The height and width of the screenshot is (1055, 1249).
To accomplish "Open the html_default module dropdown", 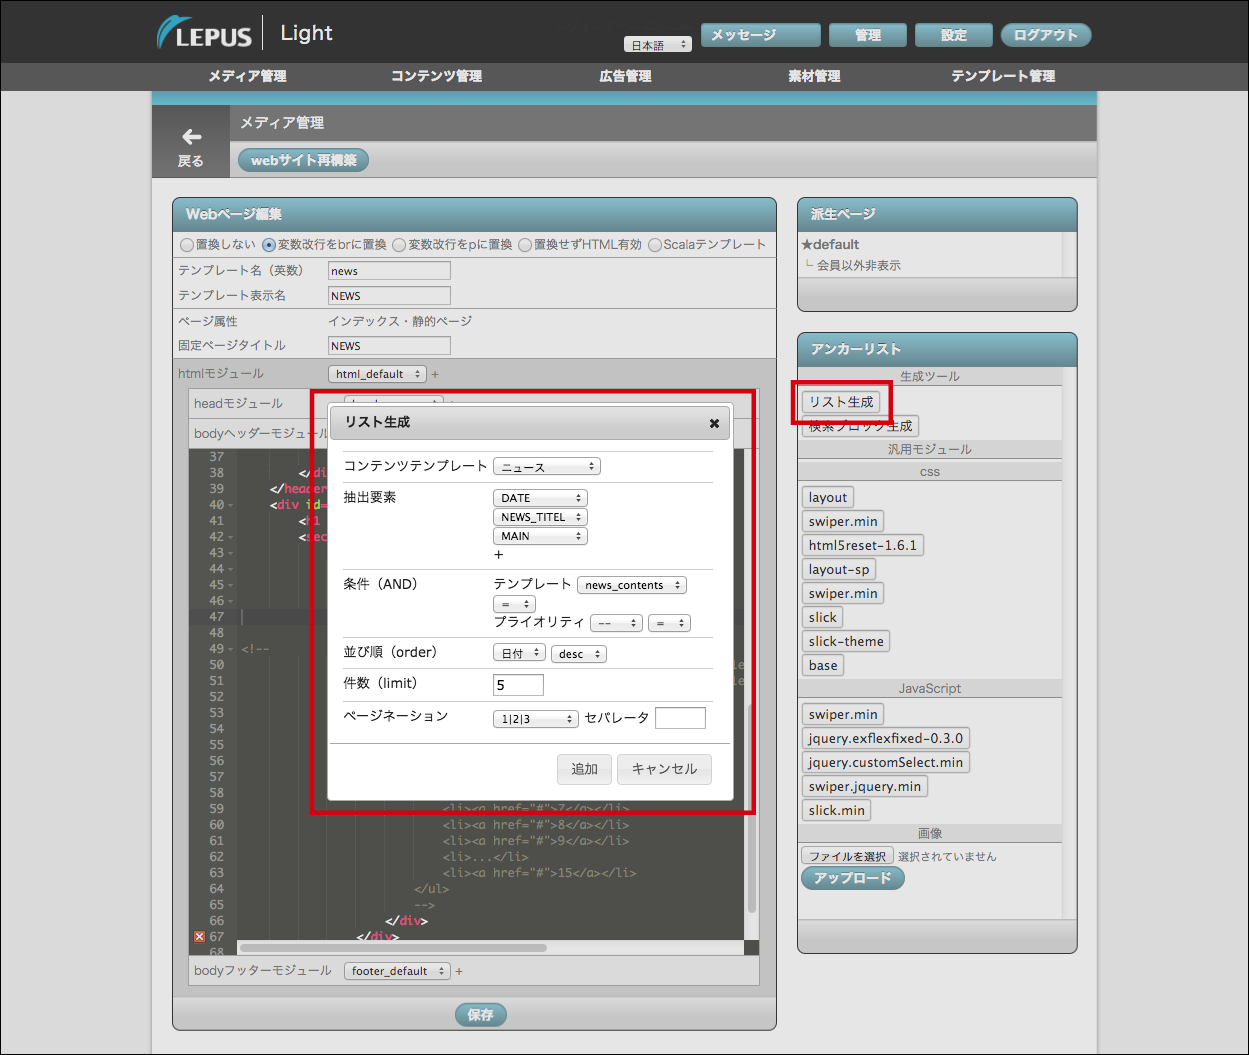I will (x=377, y=374).
